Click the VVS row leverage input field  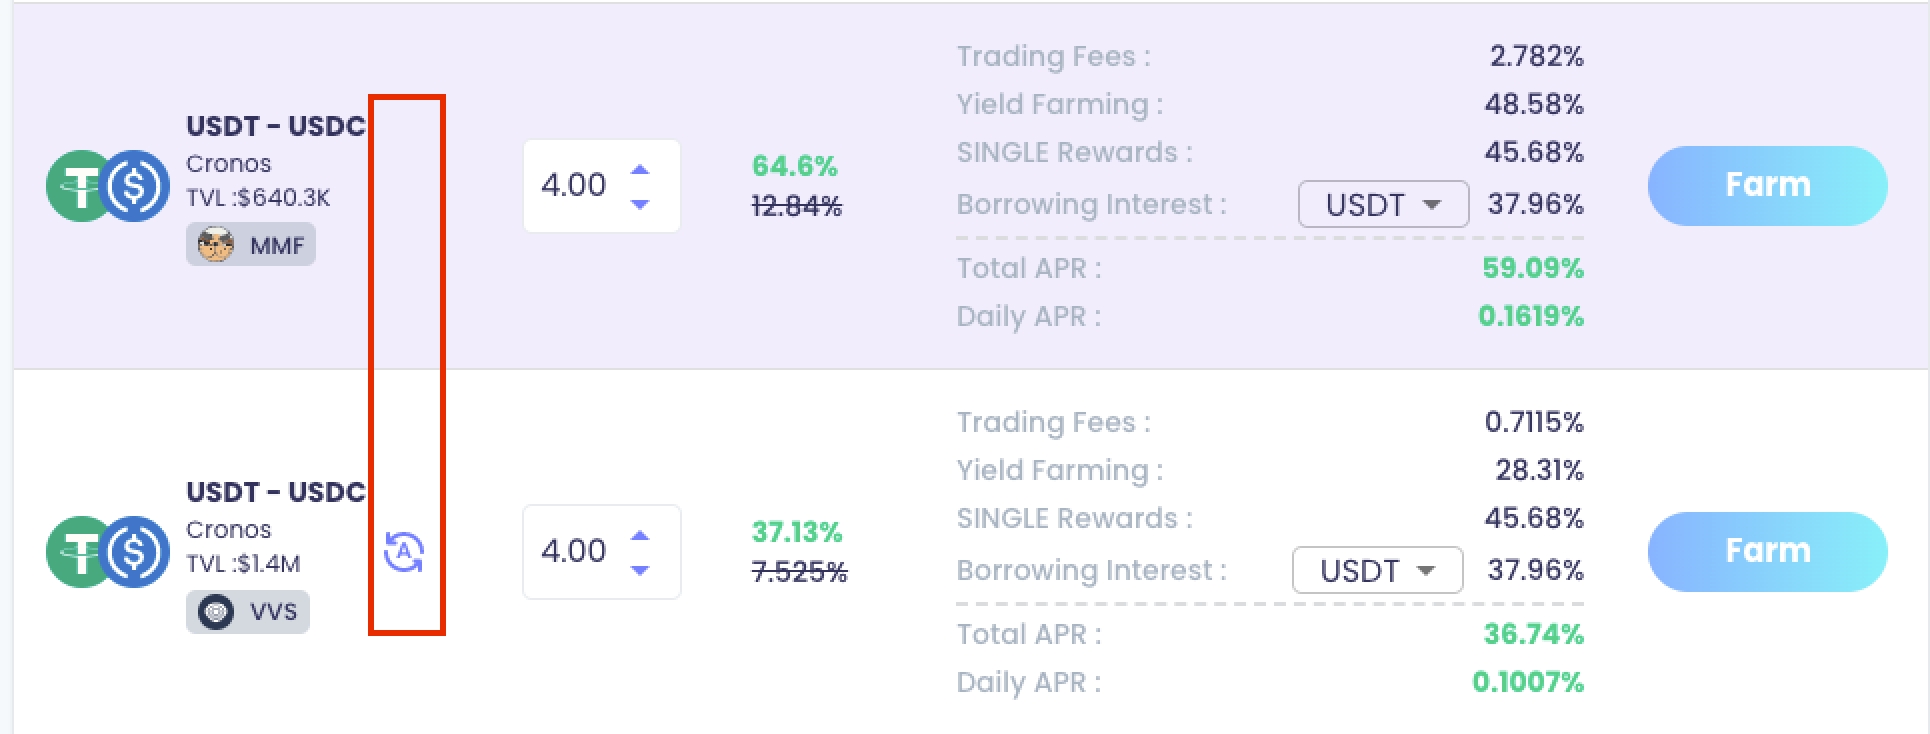click(575, 552)
